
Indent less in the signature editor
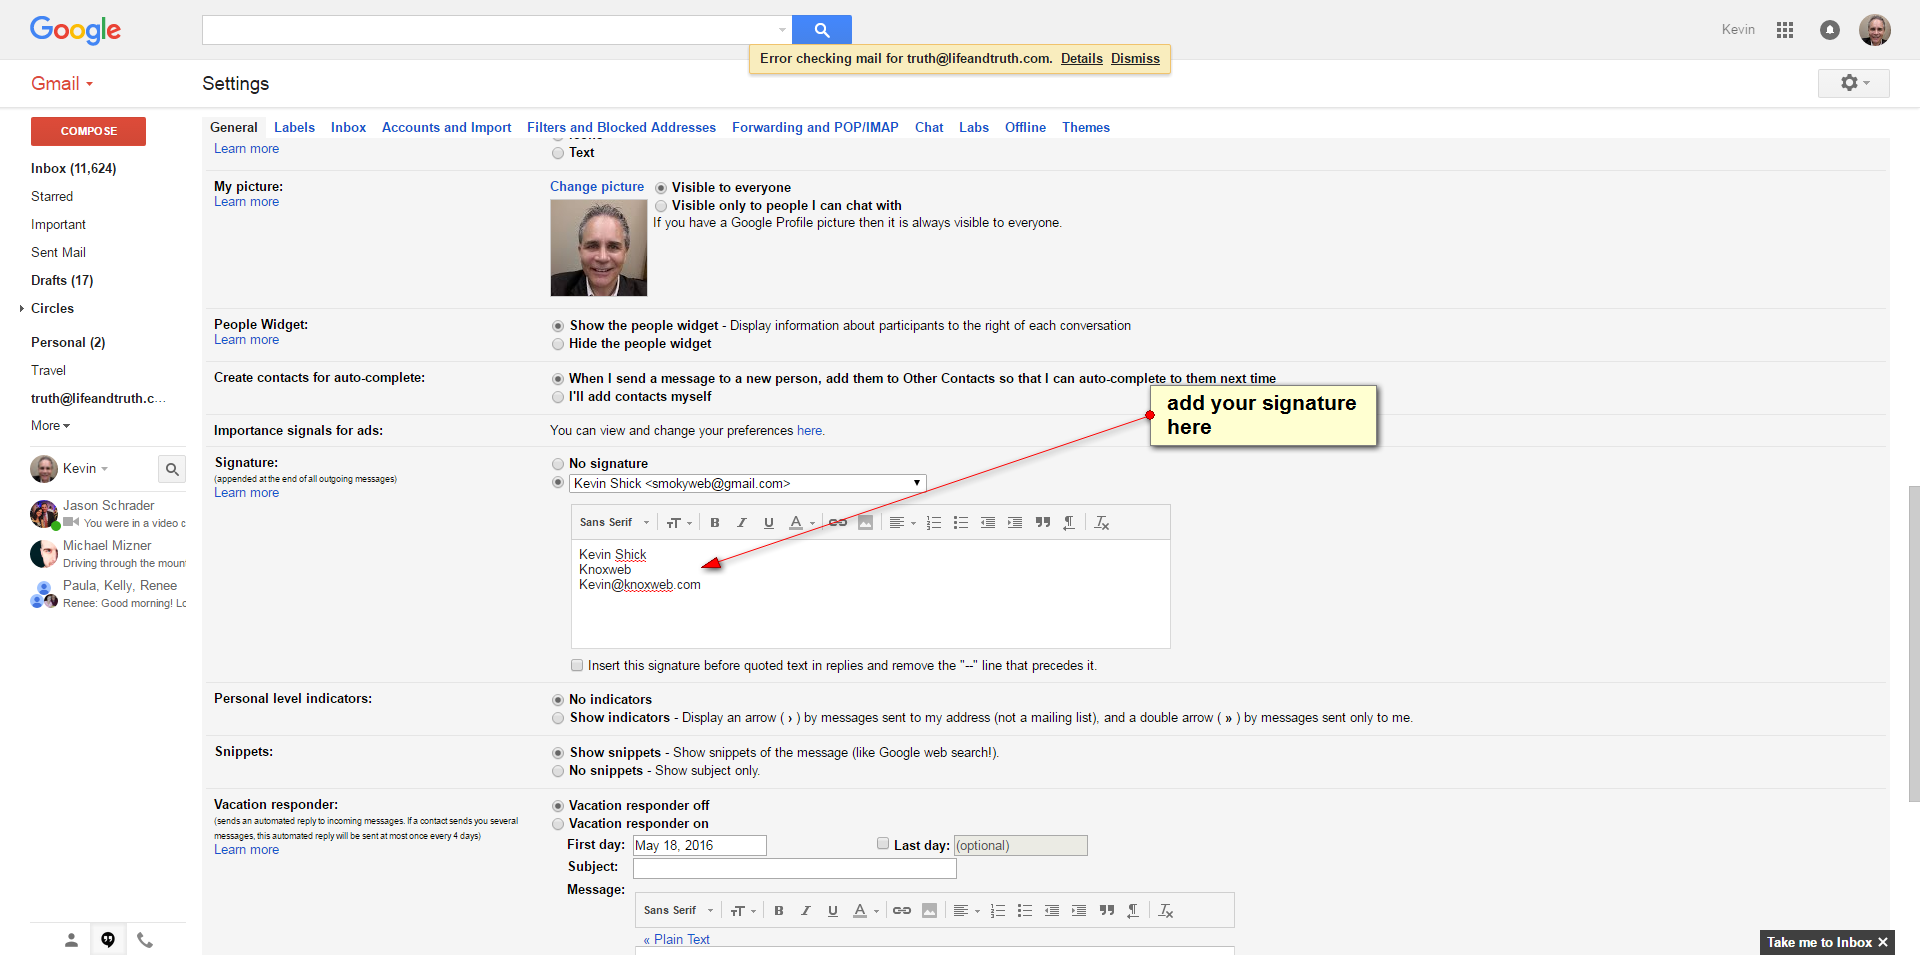pos(988,522)
